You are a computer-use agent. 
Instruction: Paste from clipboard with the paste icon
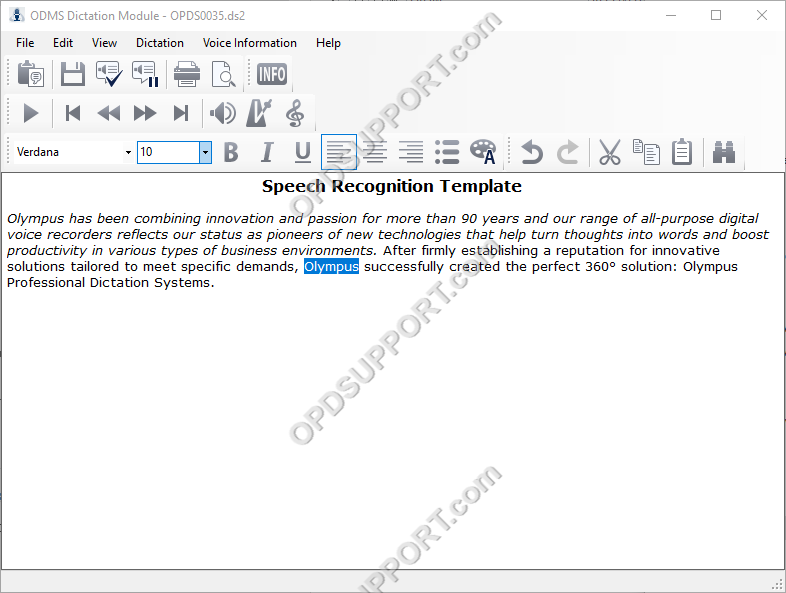[682, 152]
